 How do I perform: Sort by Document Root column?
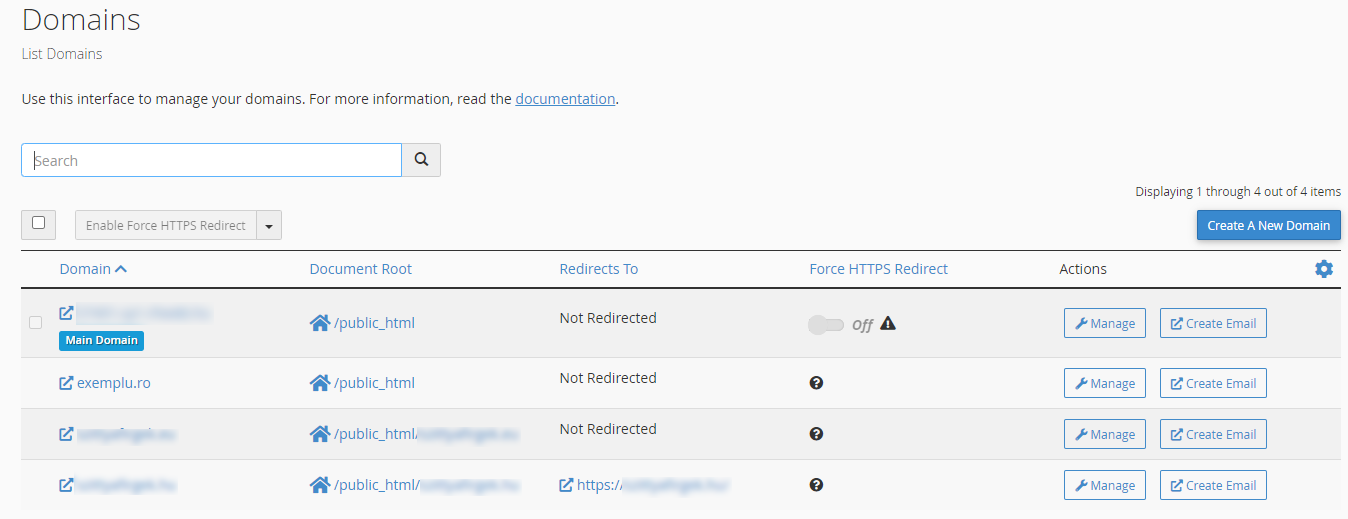coord(361,269)
